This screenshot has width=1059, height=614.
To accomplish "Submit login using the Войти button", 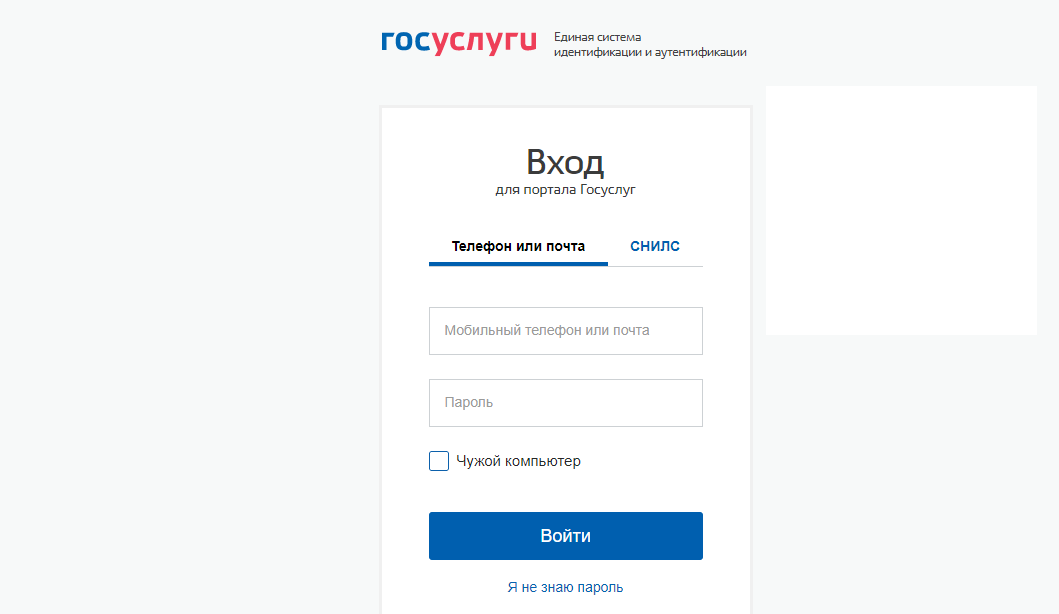I will [565, 535].
